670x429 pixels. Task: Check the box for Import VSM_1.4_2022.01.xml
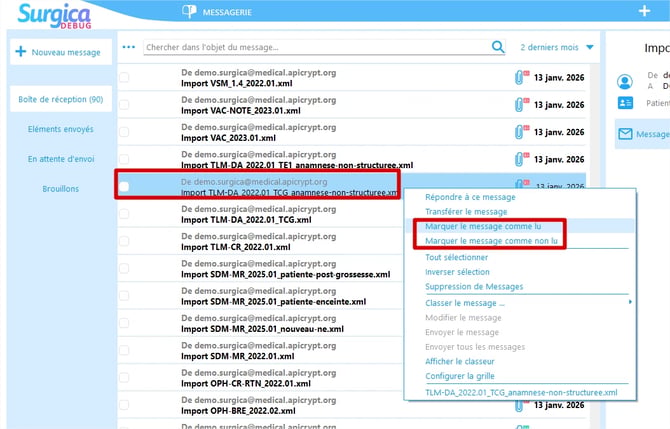click(124, 77)
